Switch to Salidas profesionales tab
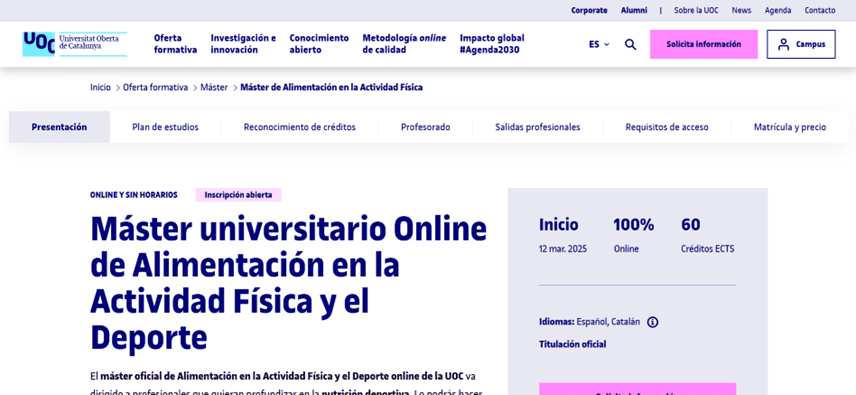The width and height of the screenshot is (856, 395). [538, 127]
